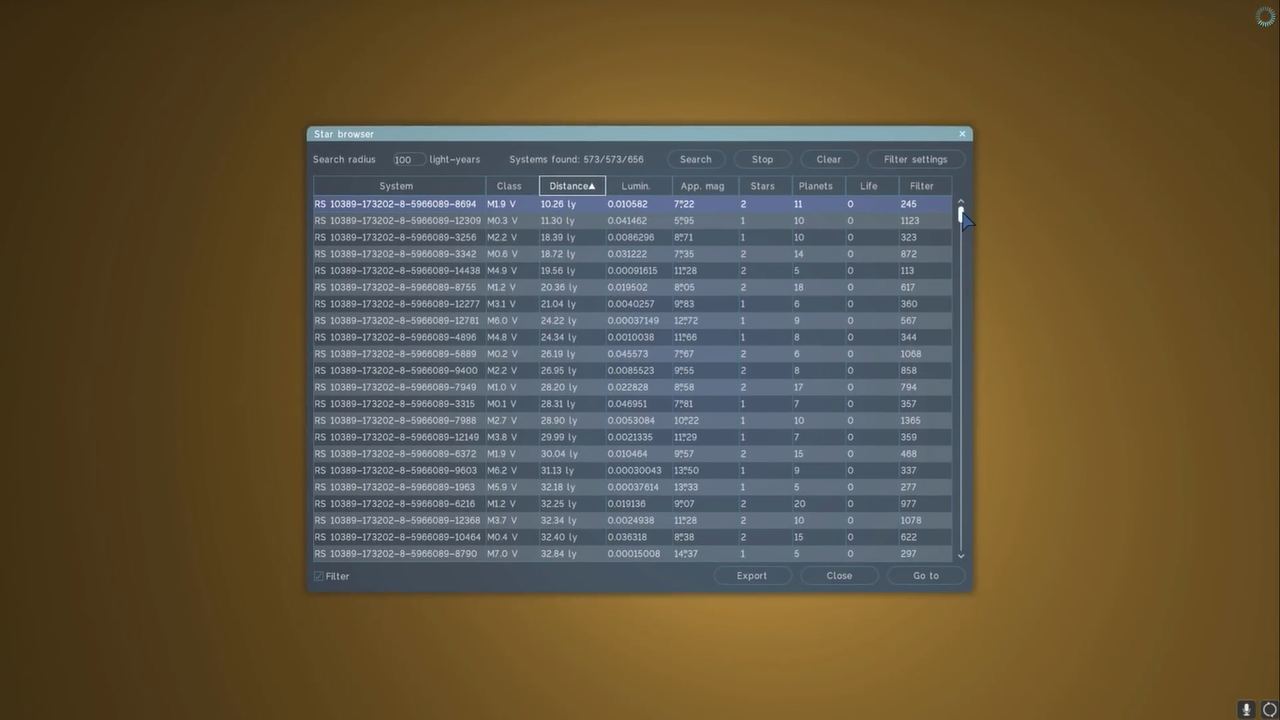Click the Stop button
The image size is (1280, 720).
pyautogui.click(x=762, y=159)
